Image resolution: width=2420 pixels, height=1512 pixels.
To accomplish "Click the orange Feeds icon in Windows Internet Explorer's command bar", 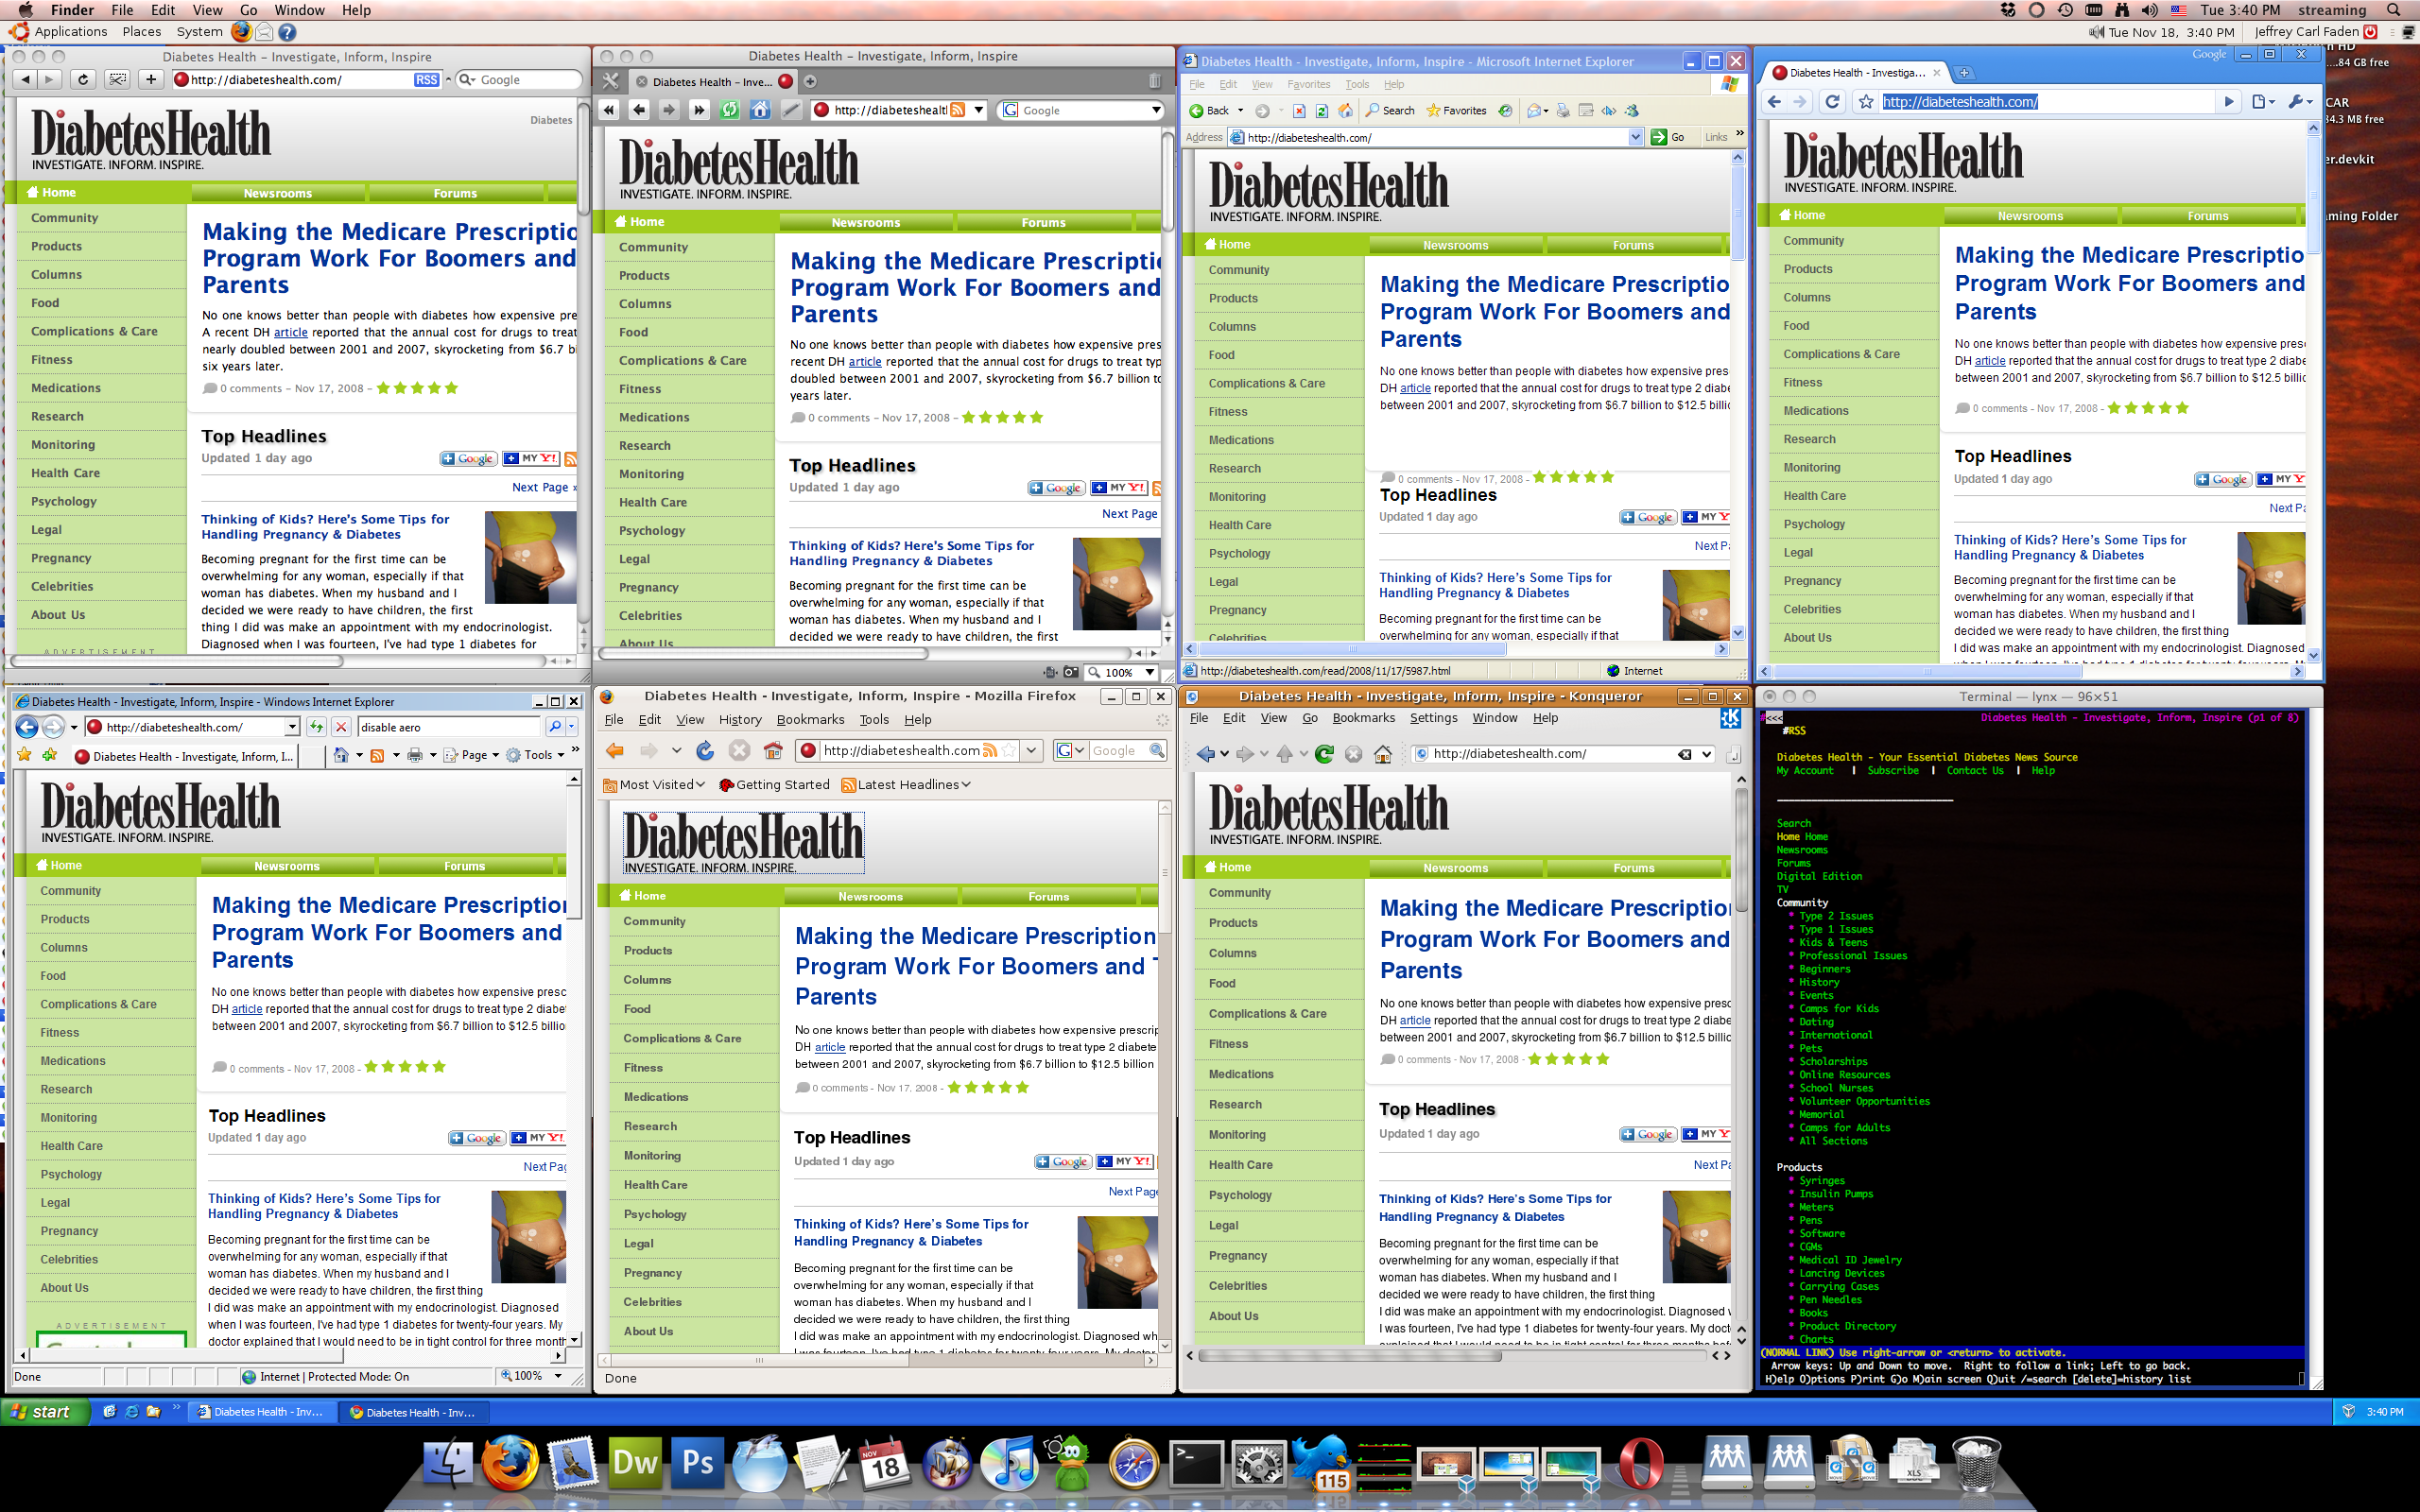I will [x=377, y=755].
